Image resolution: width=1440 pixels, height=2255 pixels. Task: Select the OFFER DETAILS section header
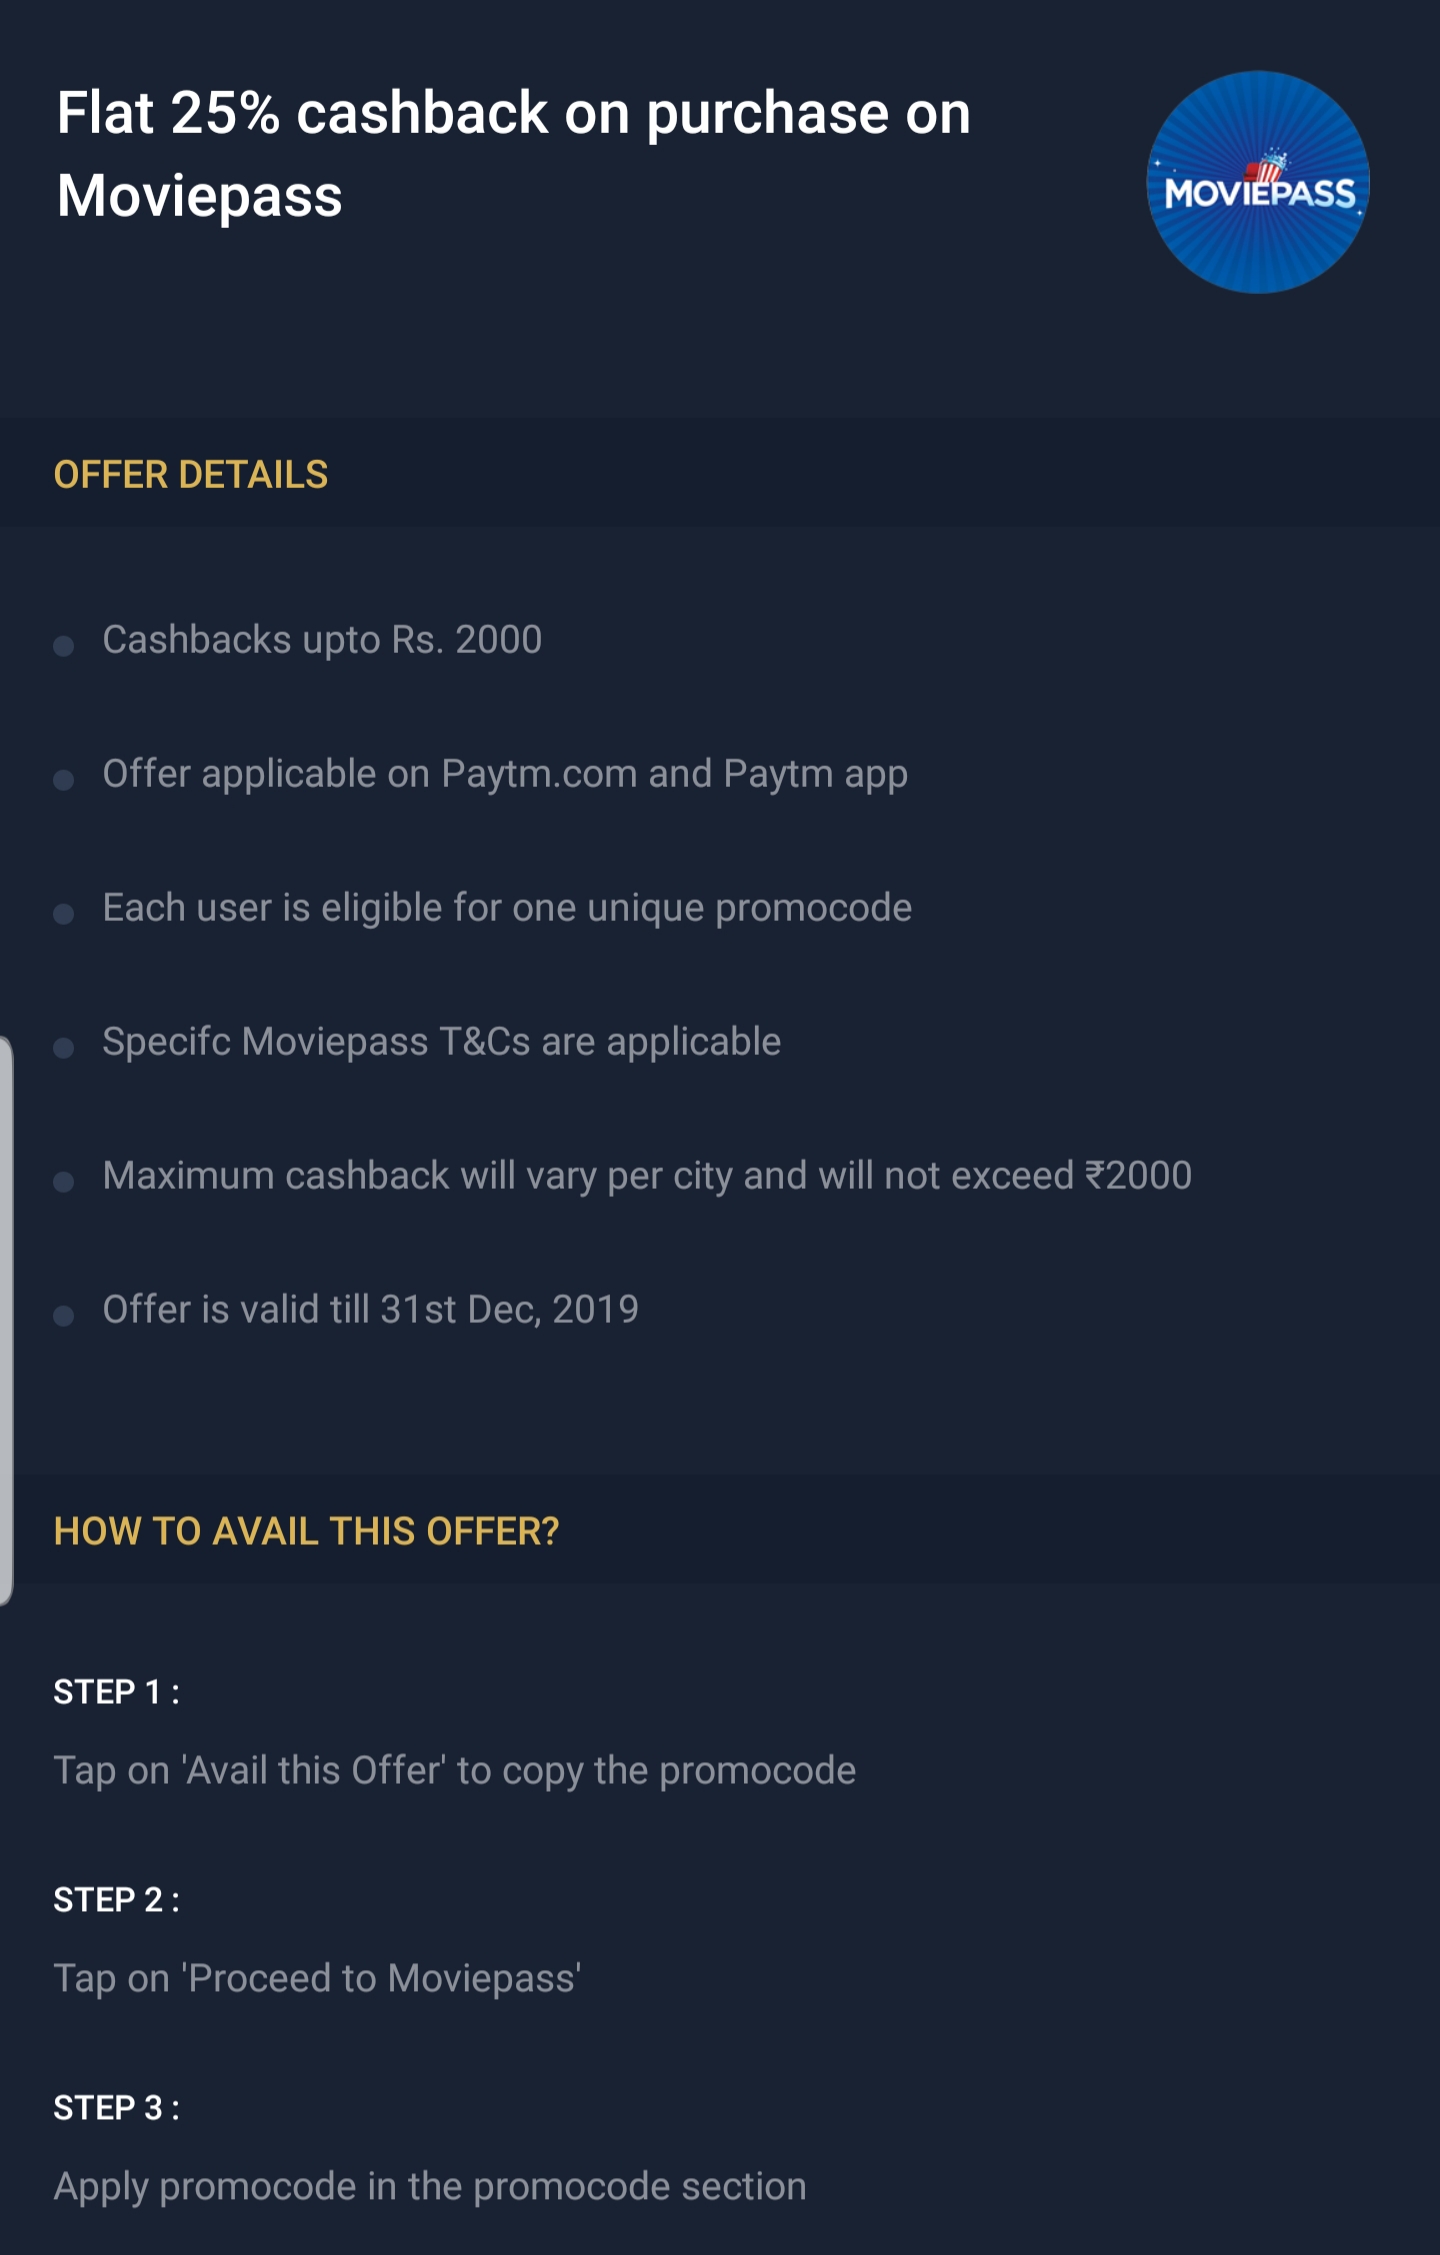[x=191, y=475]
